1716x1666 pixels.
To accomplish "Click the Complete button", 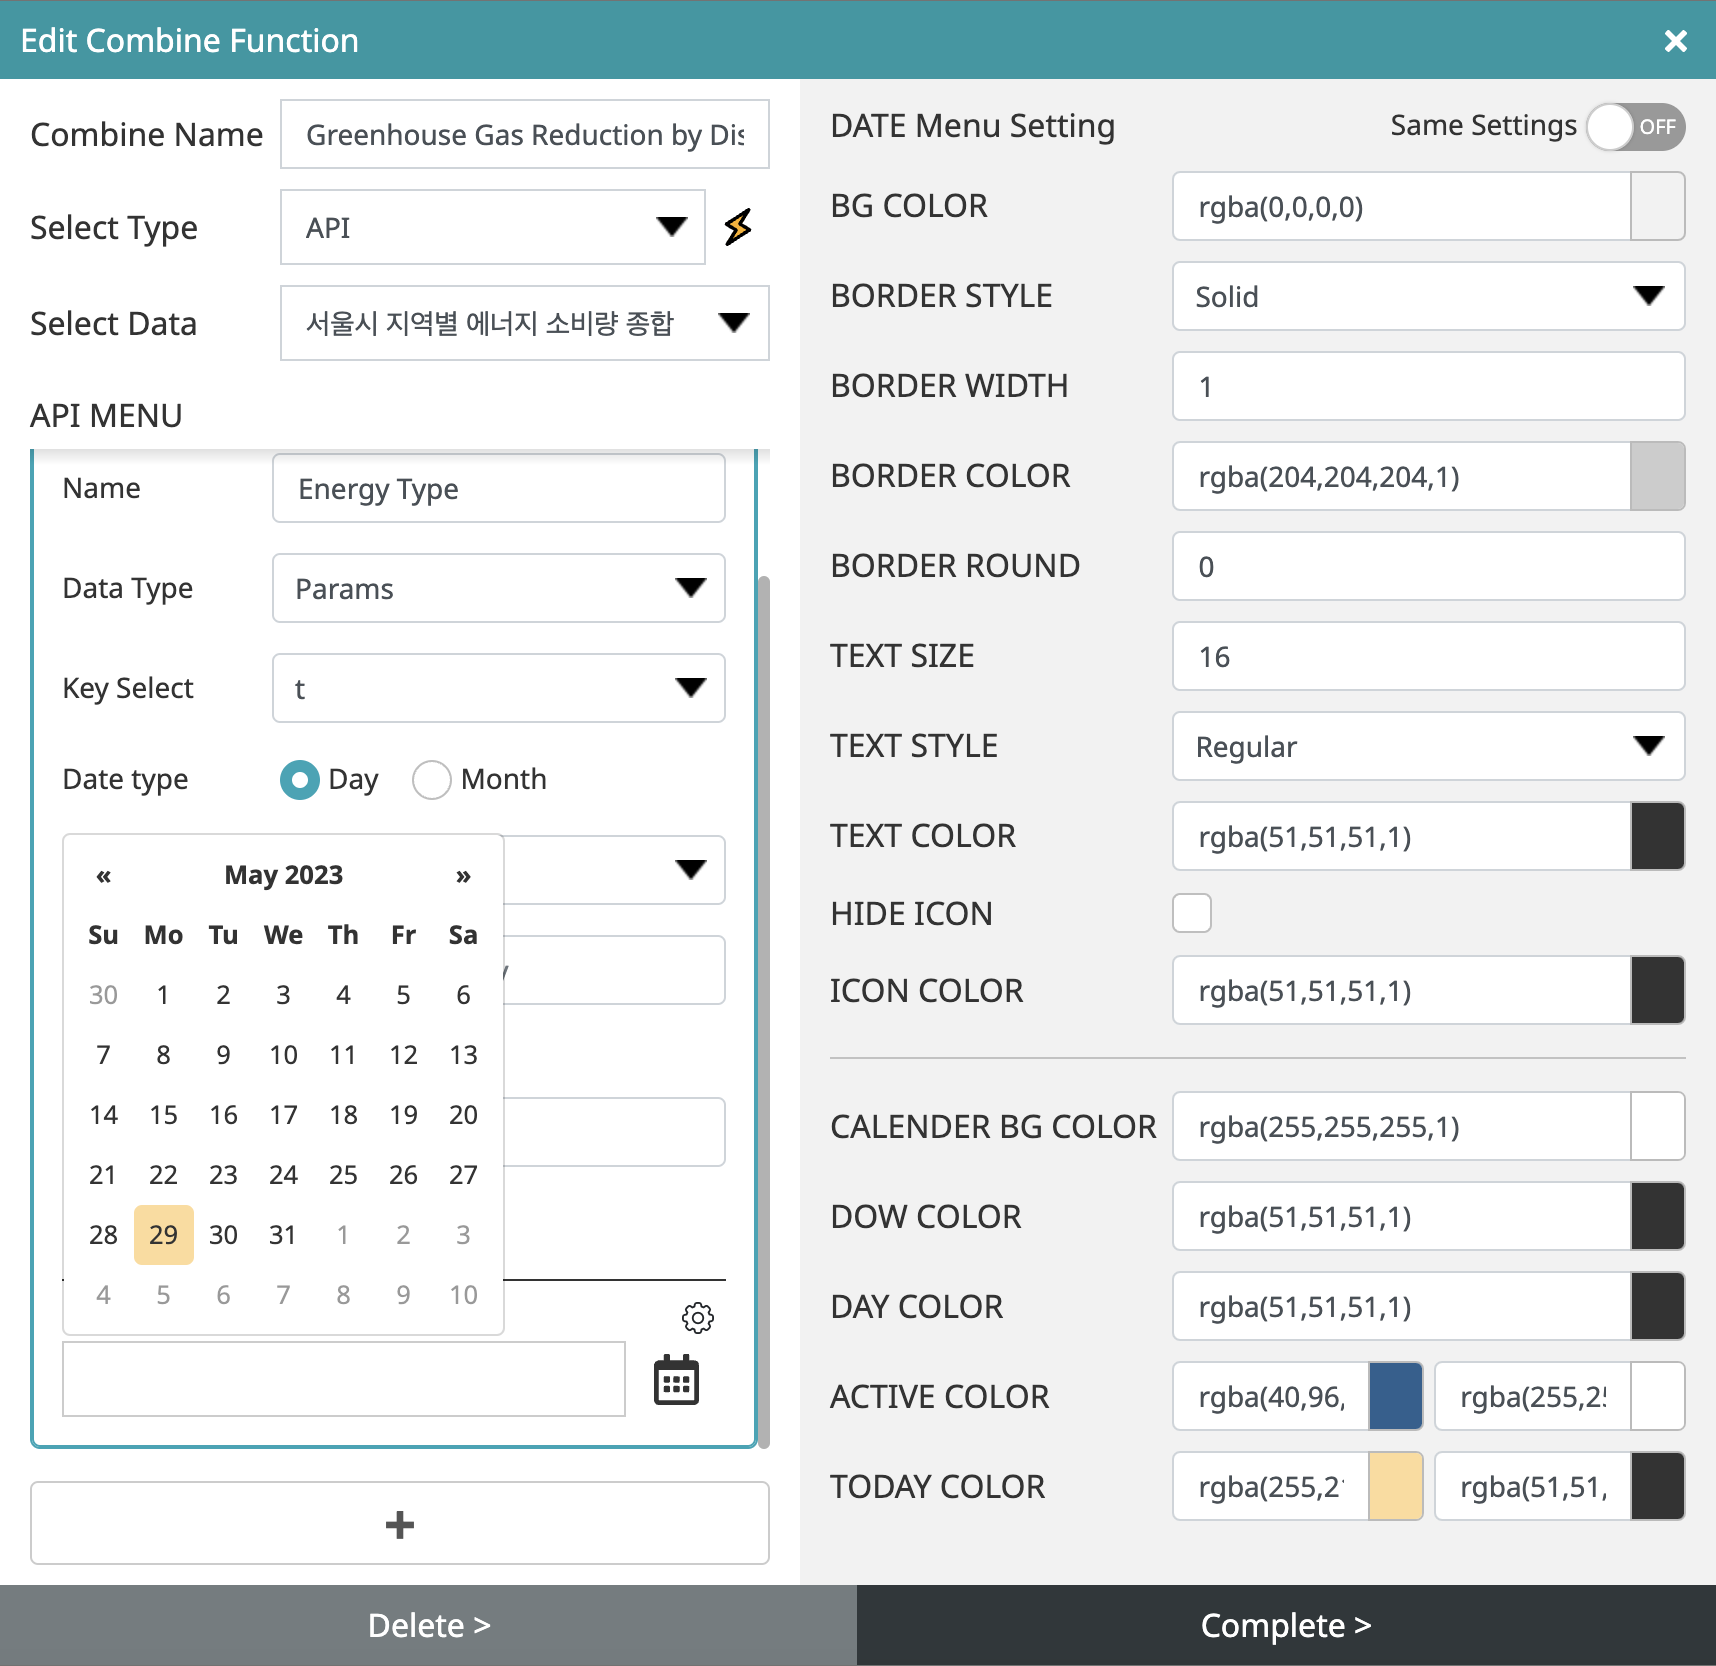I will coord(1286,1625).
